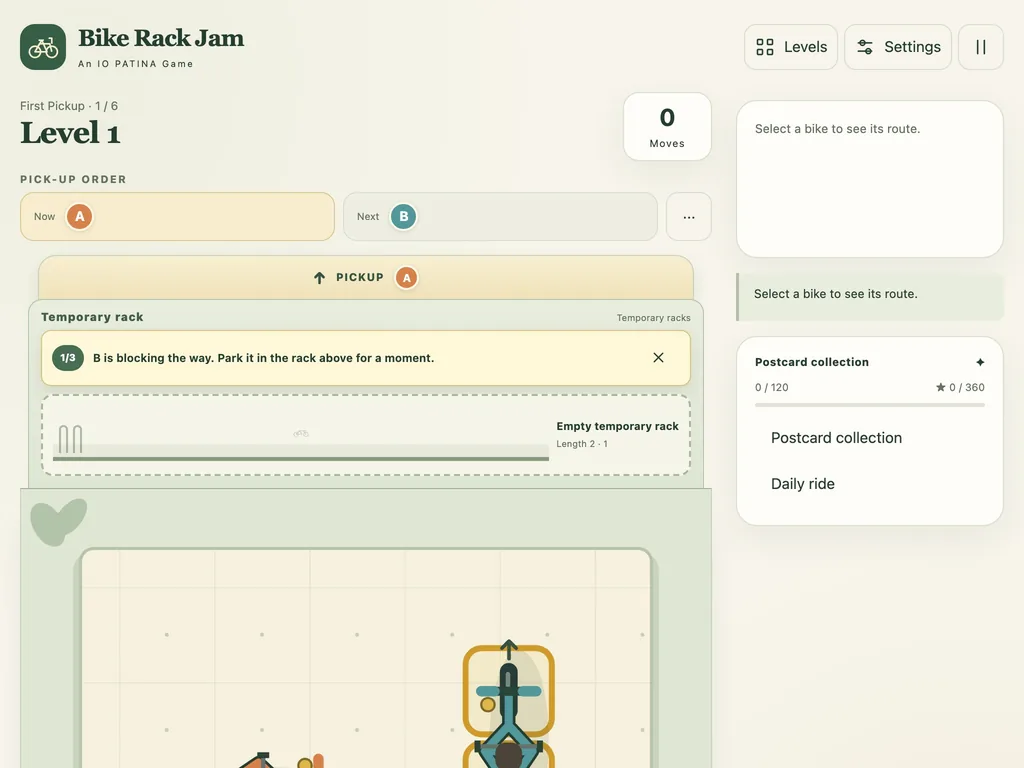Open the Daily ride item
1024x768 pixels.
tap(803, 484)
